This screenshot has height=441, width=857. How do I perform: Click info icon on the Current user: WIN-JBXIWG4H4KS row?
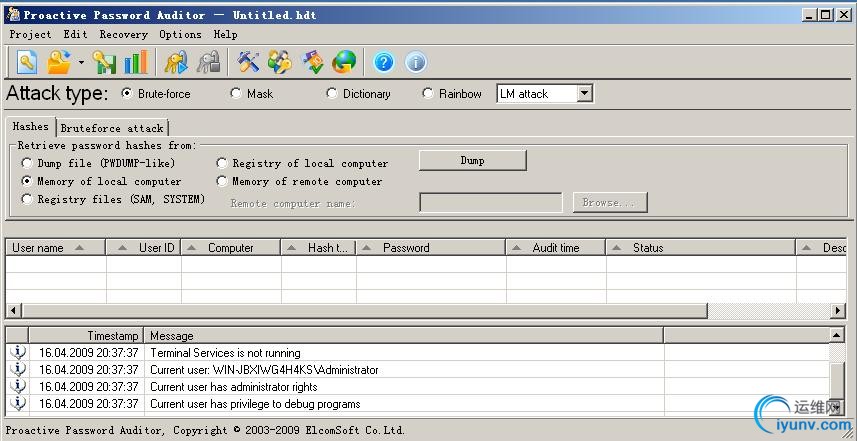17,369
